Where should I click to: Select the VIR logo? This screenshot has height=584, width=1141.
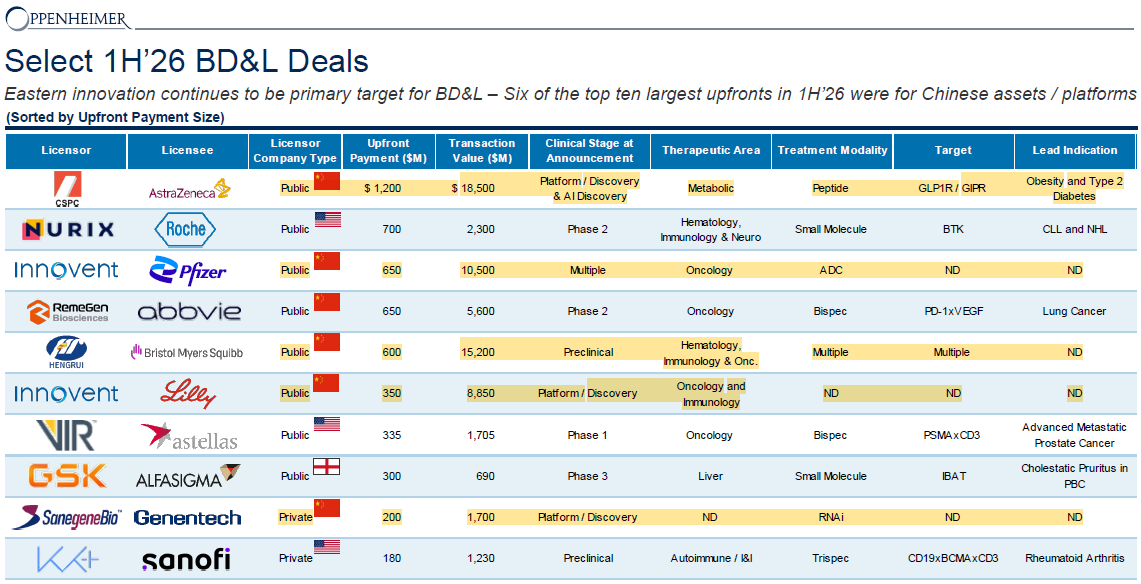point(66,435)
